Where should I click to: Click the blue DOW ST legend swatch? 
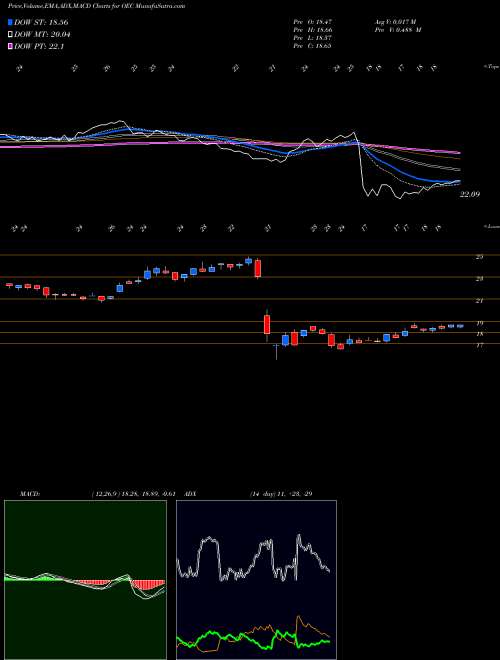[11, 22]
